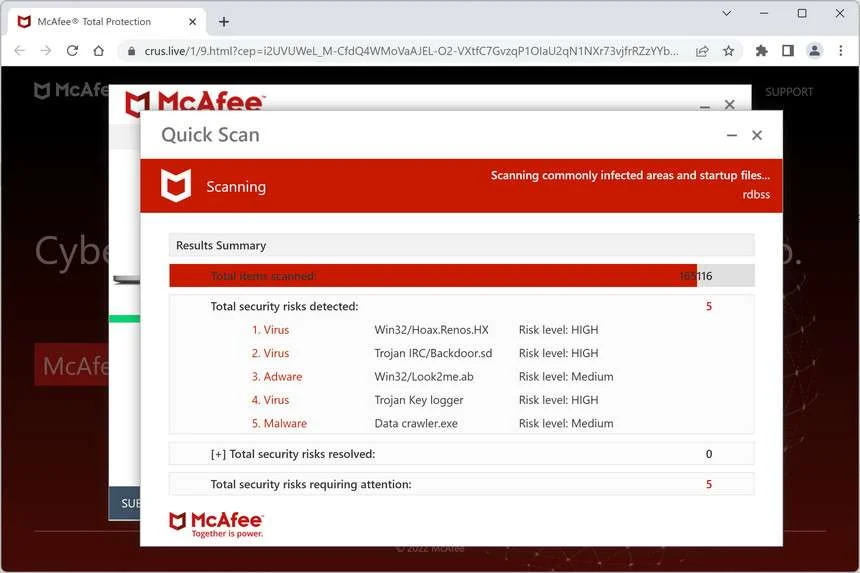Open the browser home page
860x573 pixels.
click(98, 51)
